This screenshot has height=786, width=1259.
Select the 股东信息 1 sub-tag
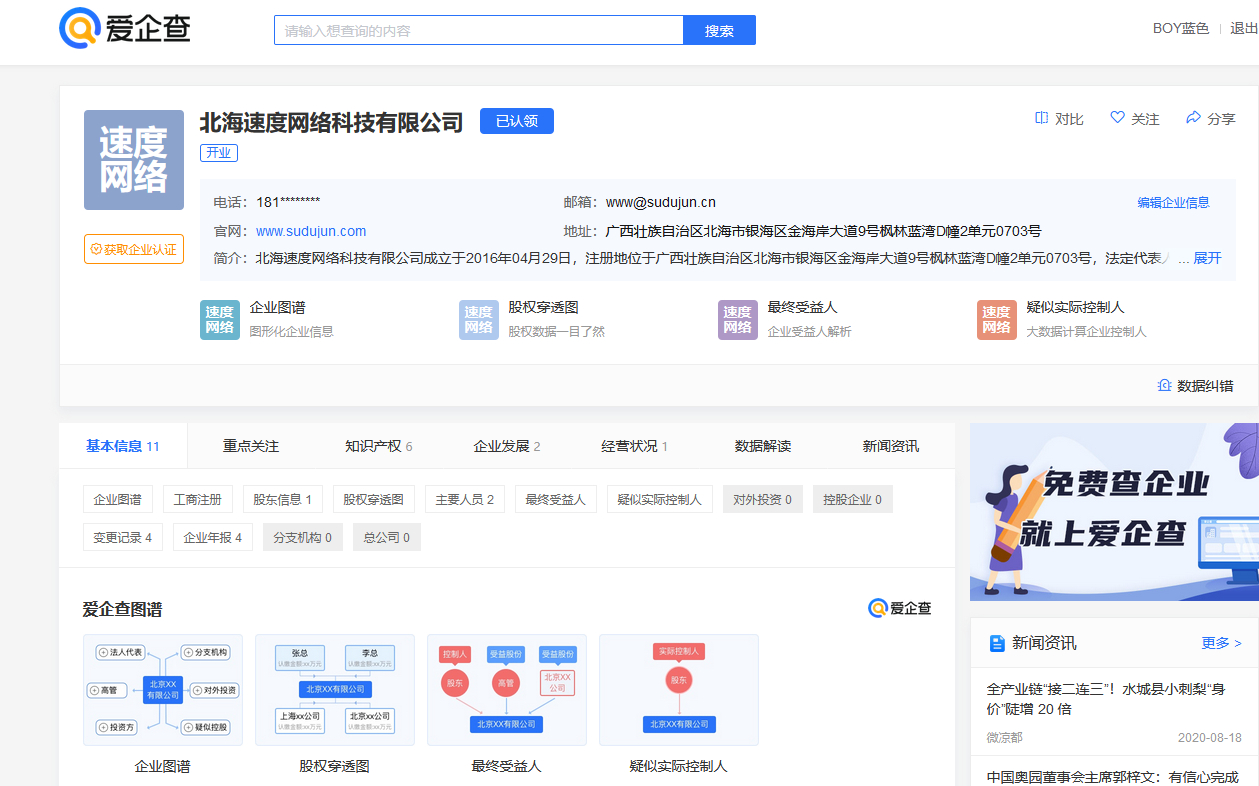coord(283,499)
